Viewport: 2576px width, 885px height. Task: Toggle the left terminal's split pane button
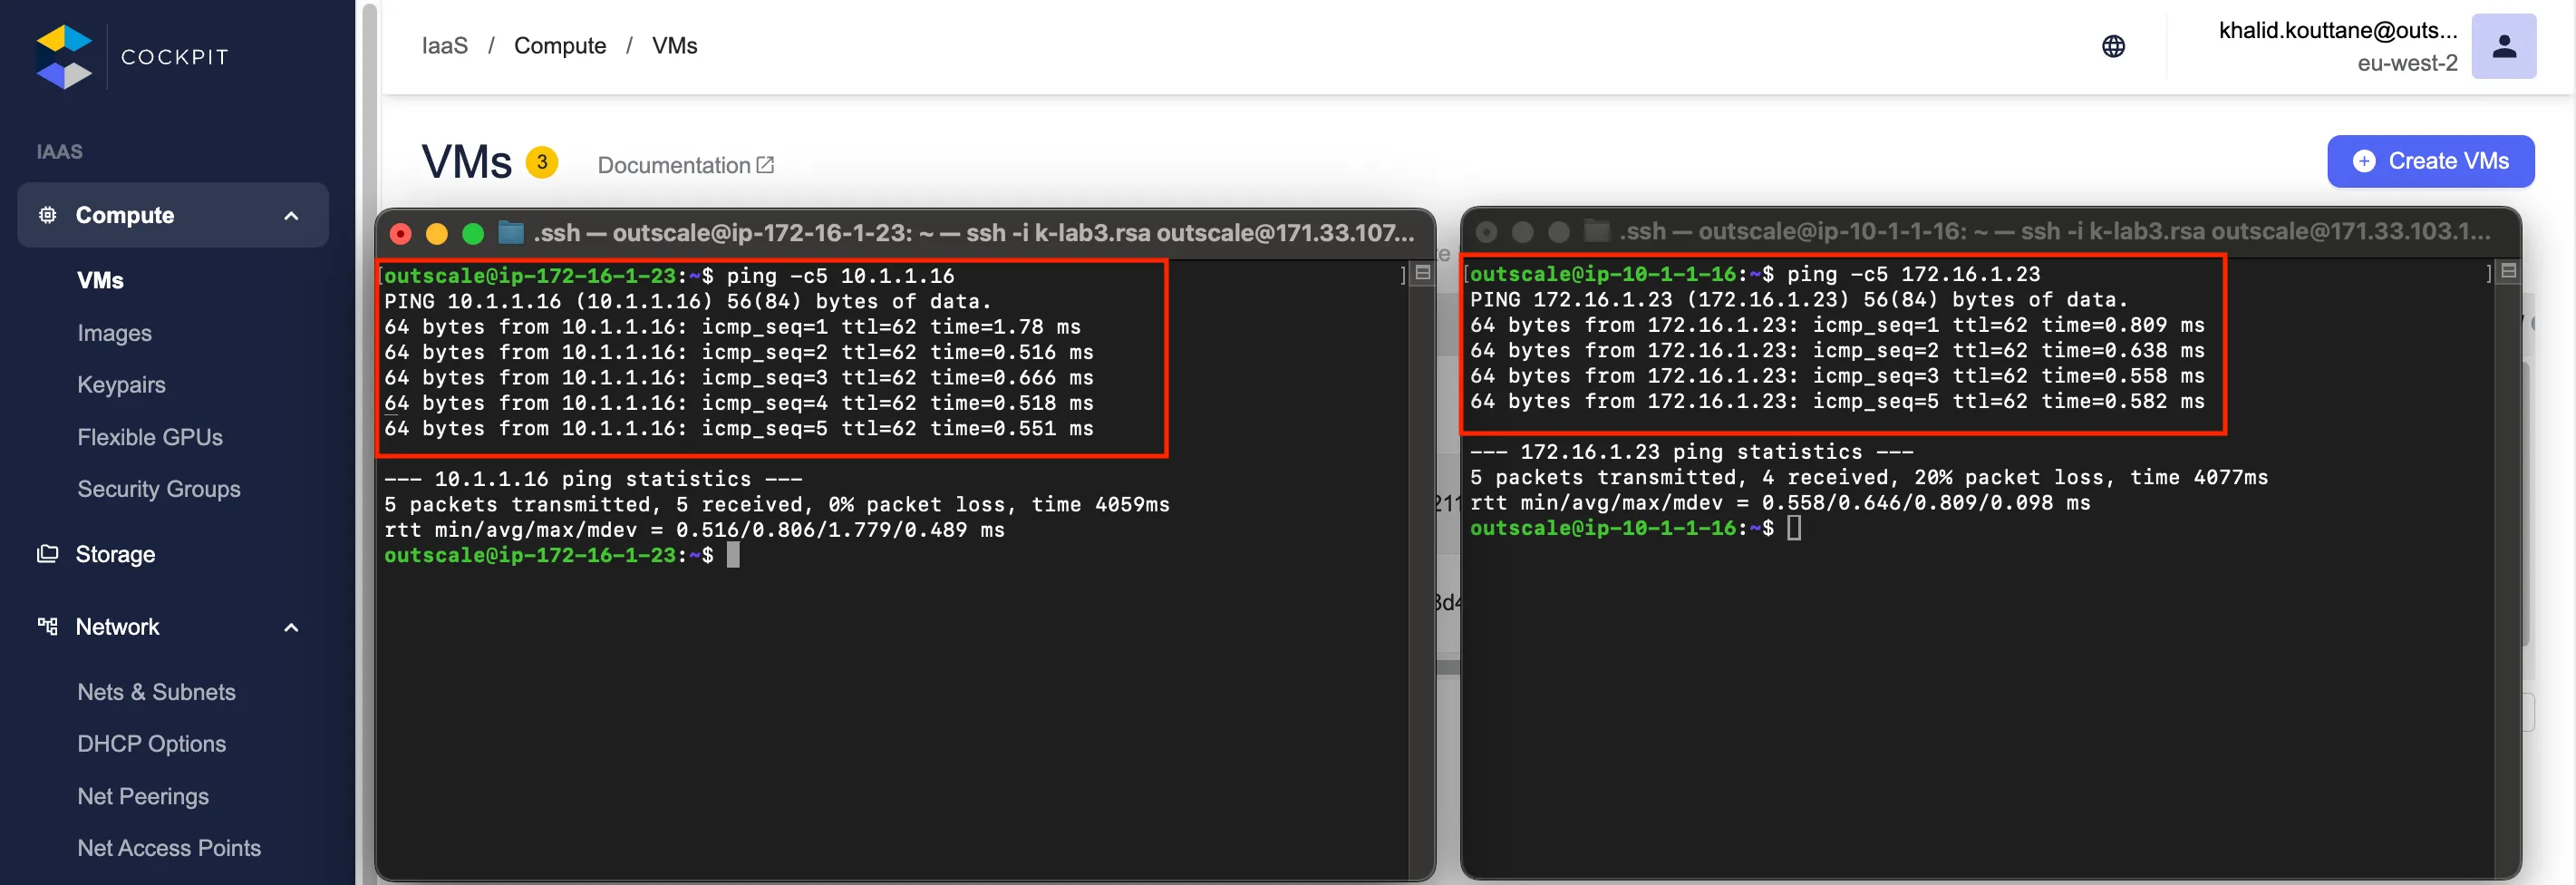[x=1423, y=273]
